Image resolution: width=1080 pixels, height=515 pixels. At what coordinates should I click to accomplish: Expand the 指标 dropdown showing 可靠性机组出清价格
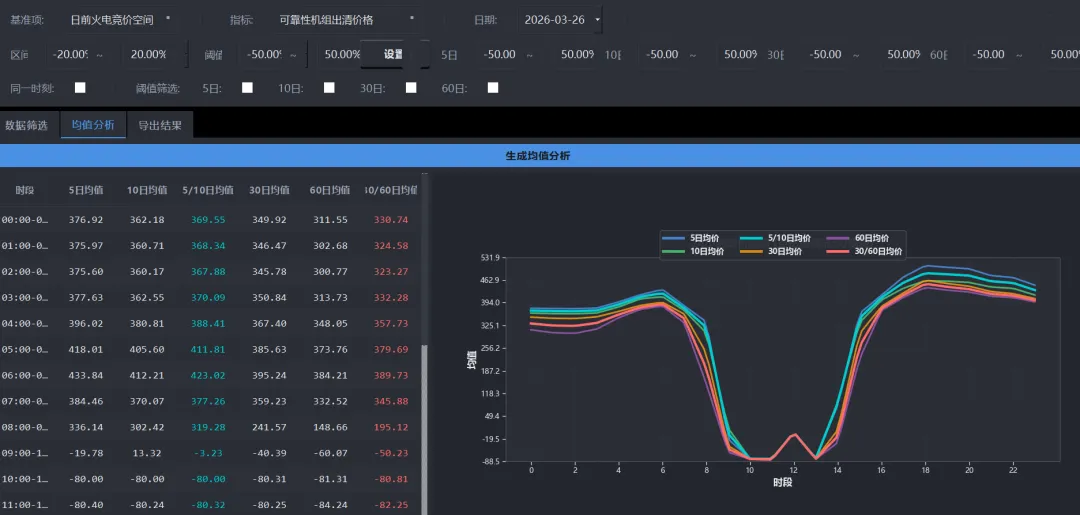[x=347, y=19]
